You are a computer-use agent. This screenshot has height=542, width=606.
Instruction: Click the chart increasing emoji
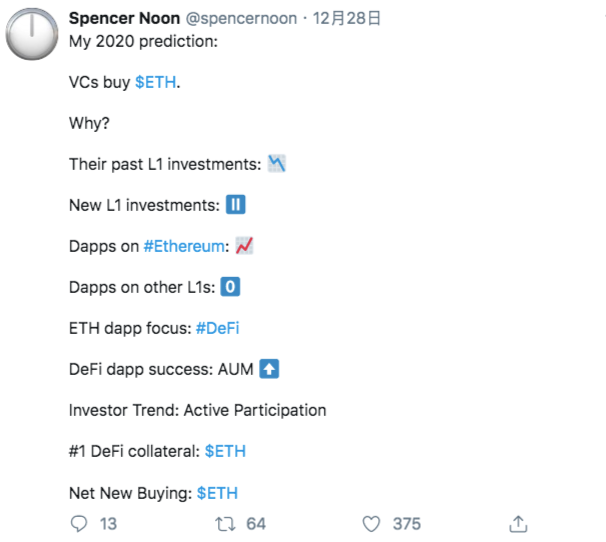[244, 245]
